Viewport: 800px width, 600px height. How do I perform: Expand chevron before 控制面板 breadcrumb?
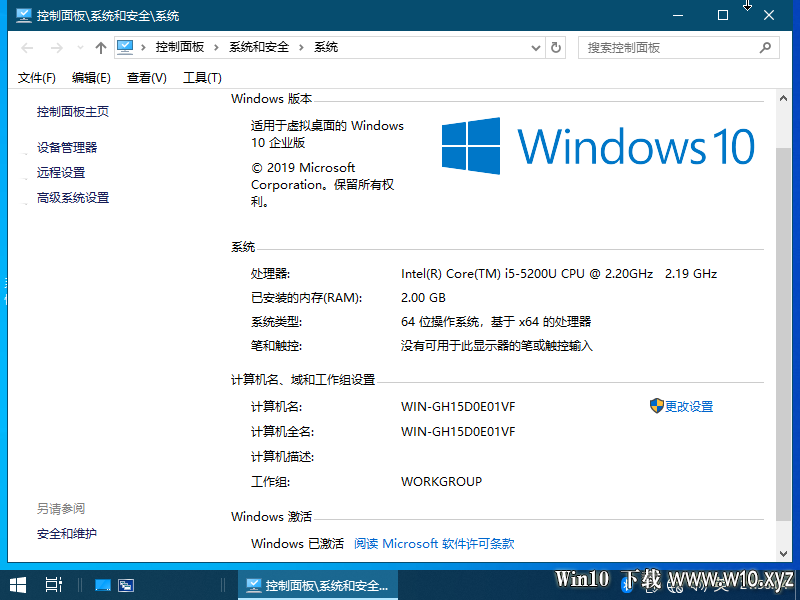143,48
